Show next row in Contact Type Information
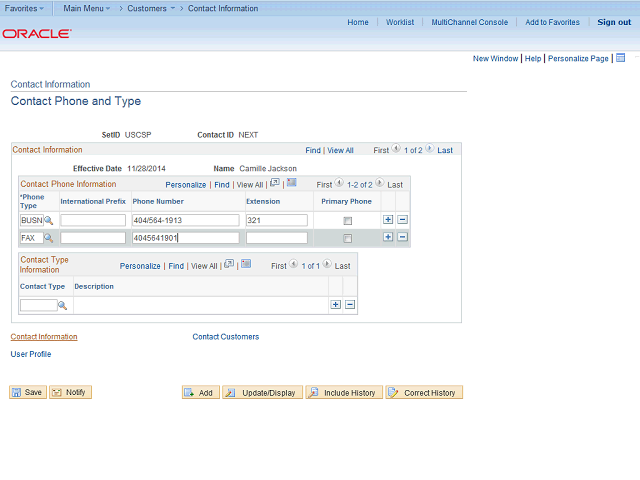The height and width of the screenshot is (480, 640). 327,264
